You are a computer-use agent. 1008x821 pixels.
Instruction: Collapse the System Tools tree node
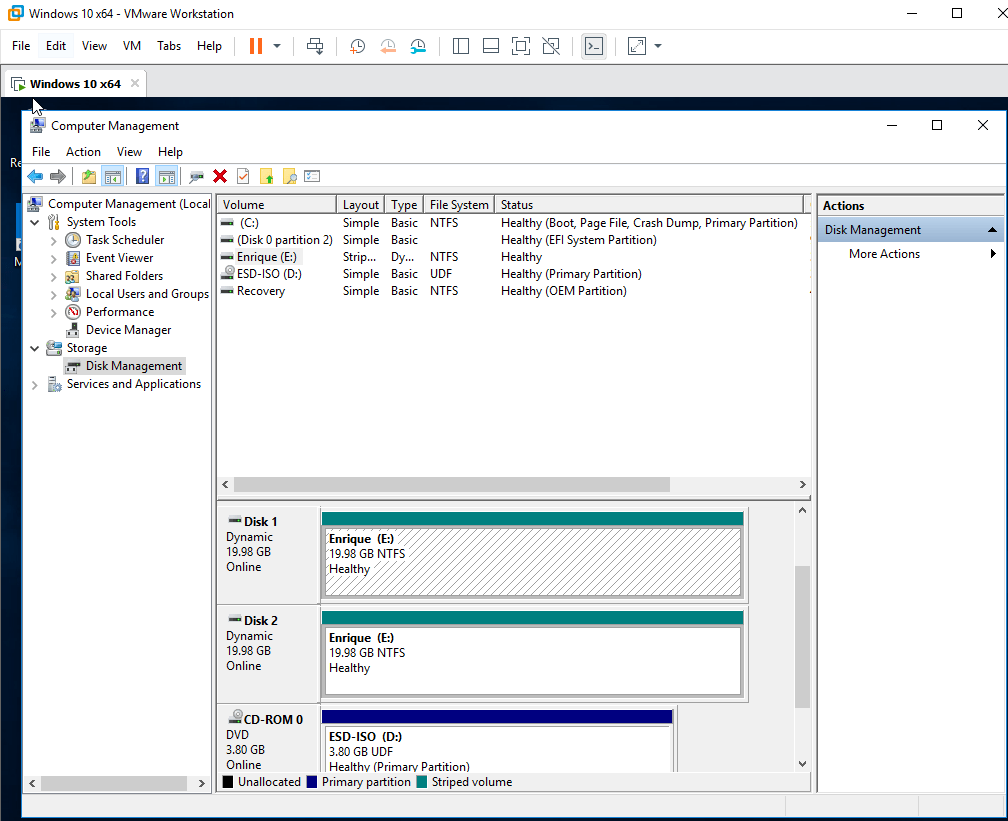[35, 222]
